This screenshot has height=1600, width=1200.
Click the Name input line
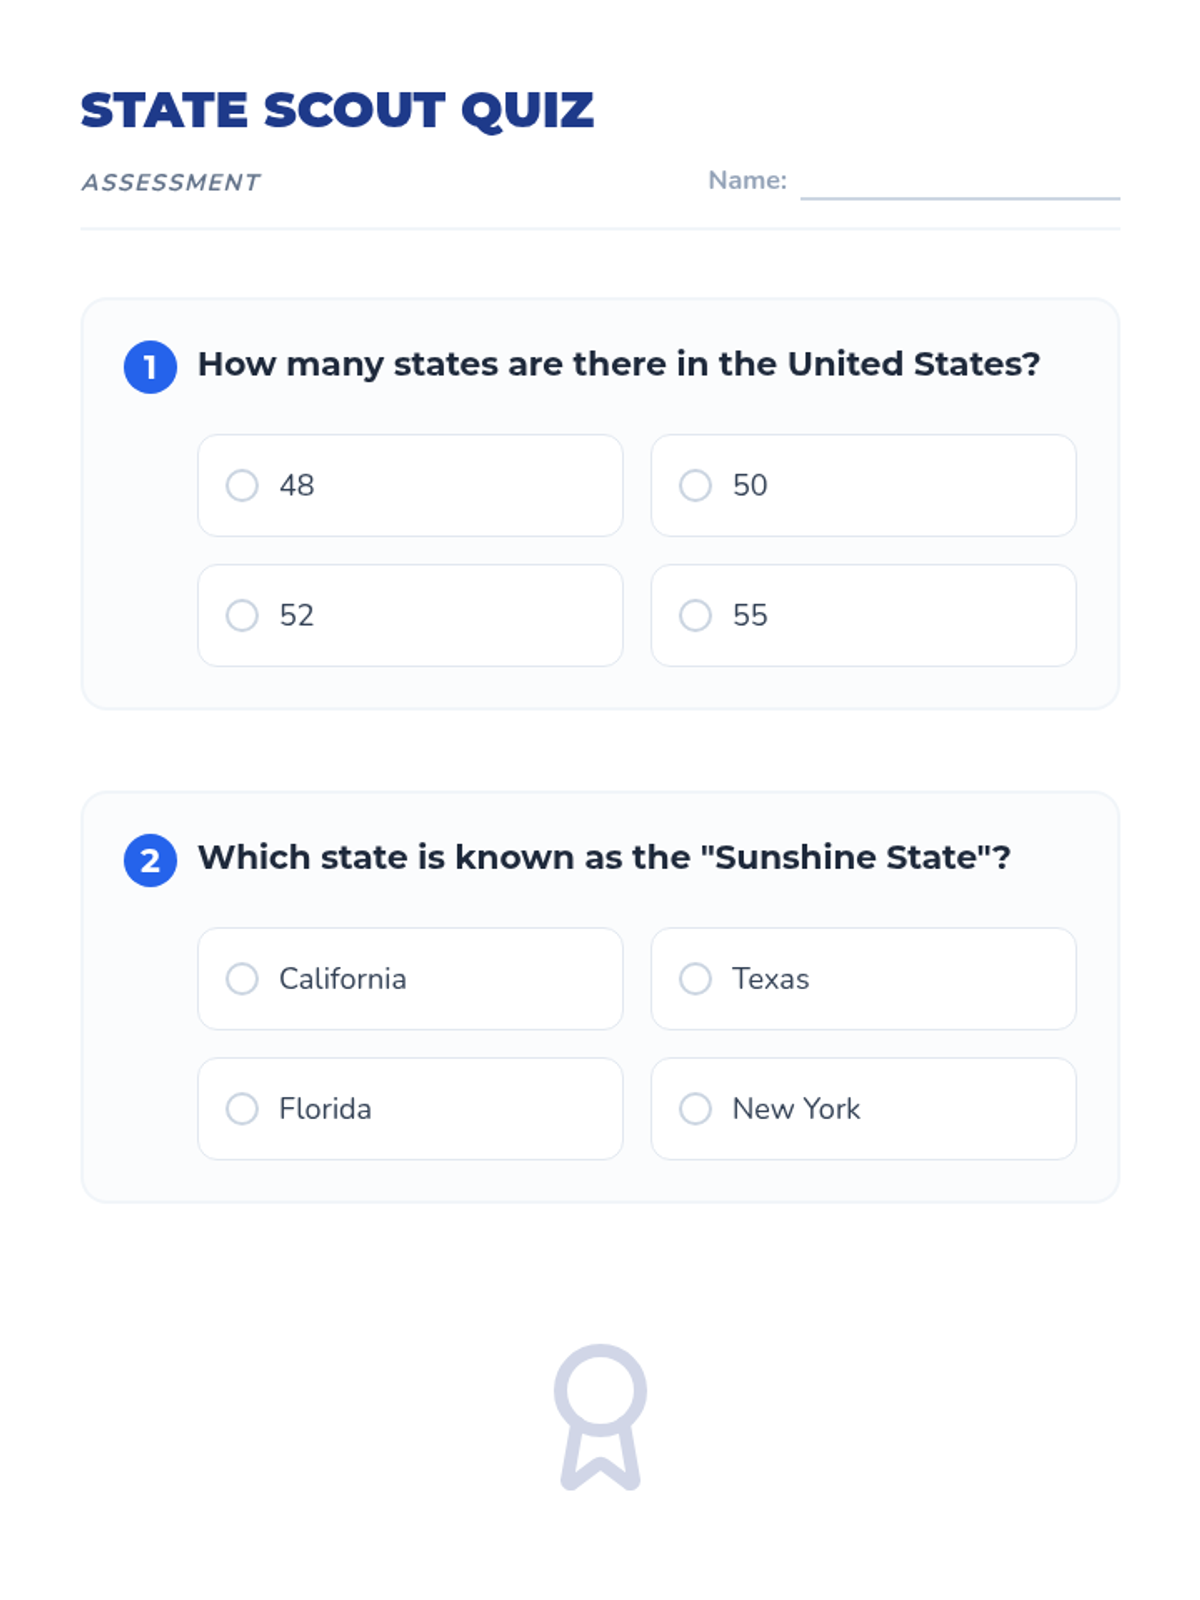click(x=959, y=184)
